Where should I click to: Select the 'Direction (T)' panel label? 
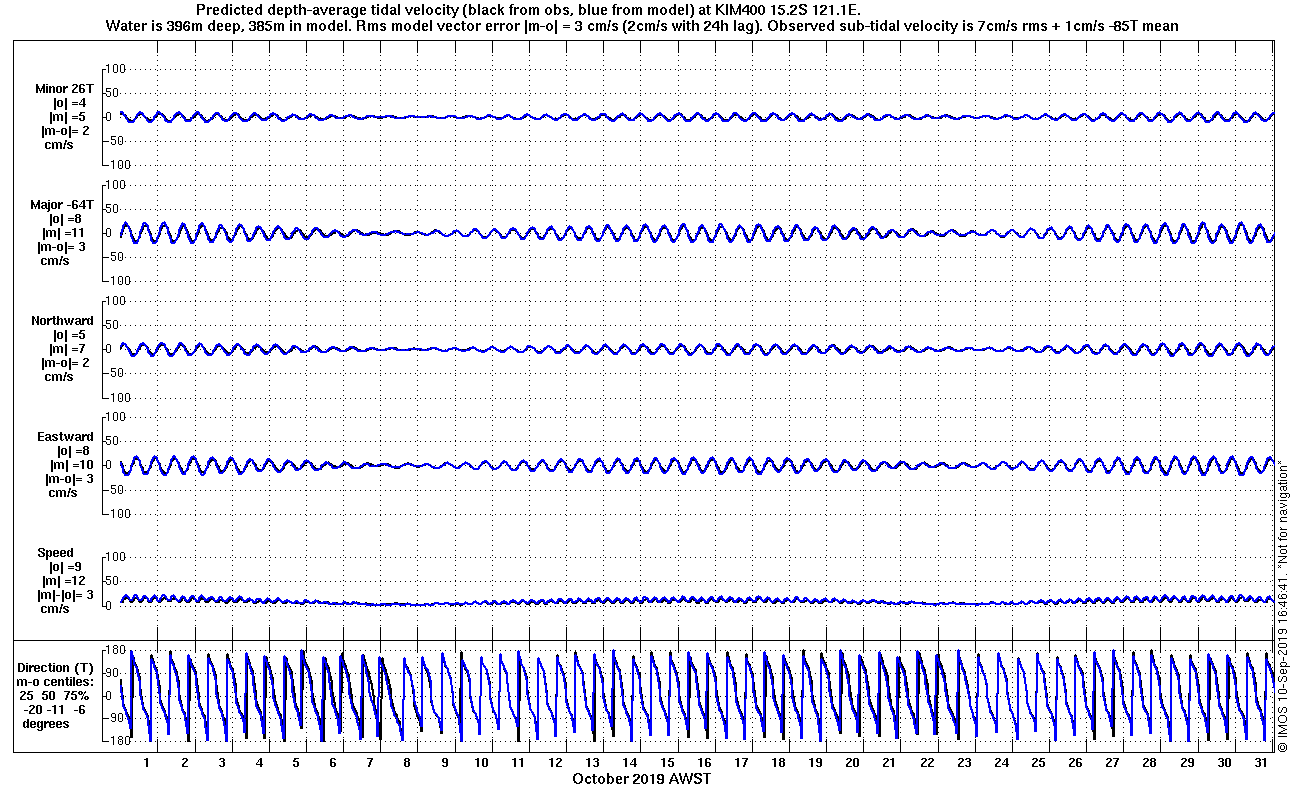[57, 668]
